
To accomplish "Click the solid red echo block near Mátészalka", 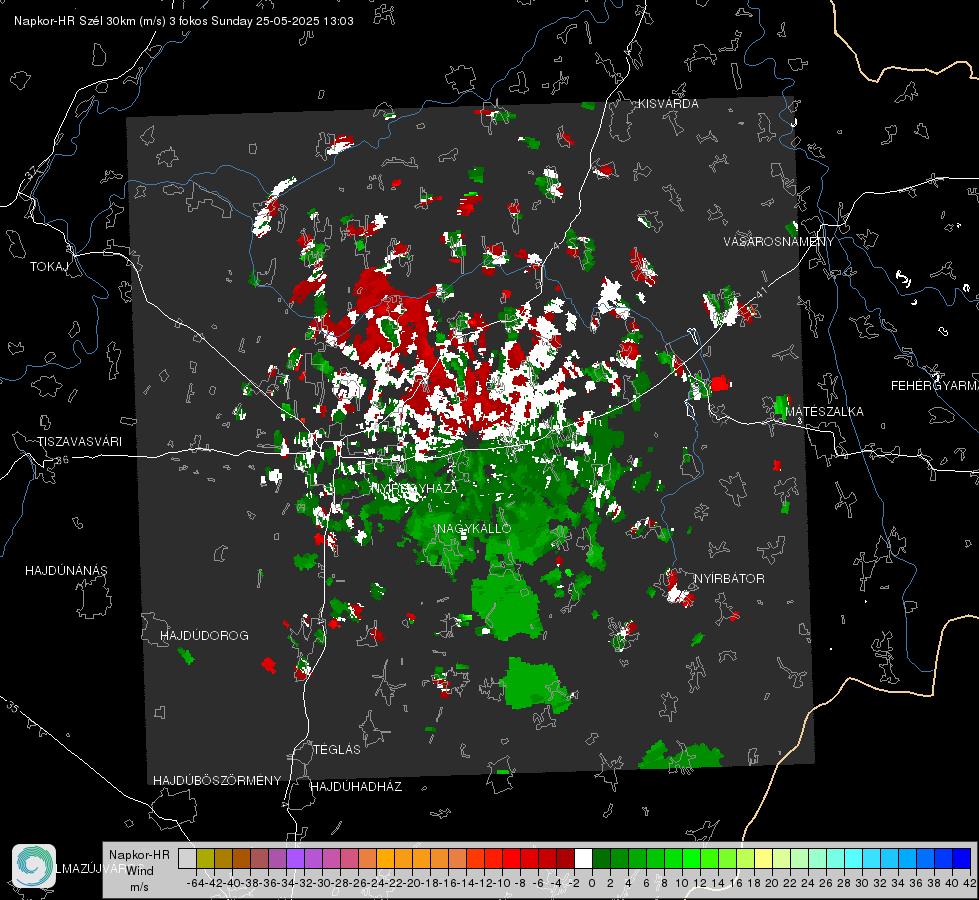I will point(719,383).
